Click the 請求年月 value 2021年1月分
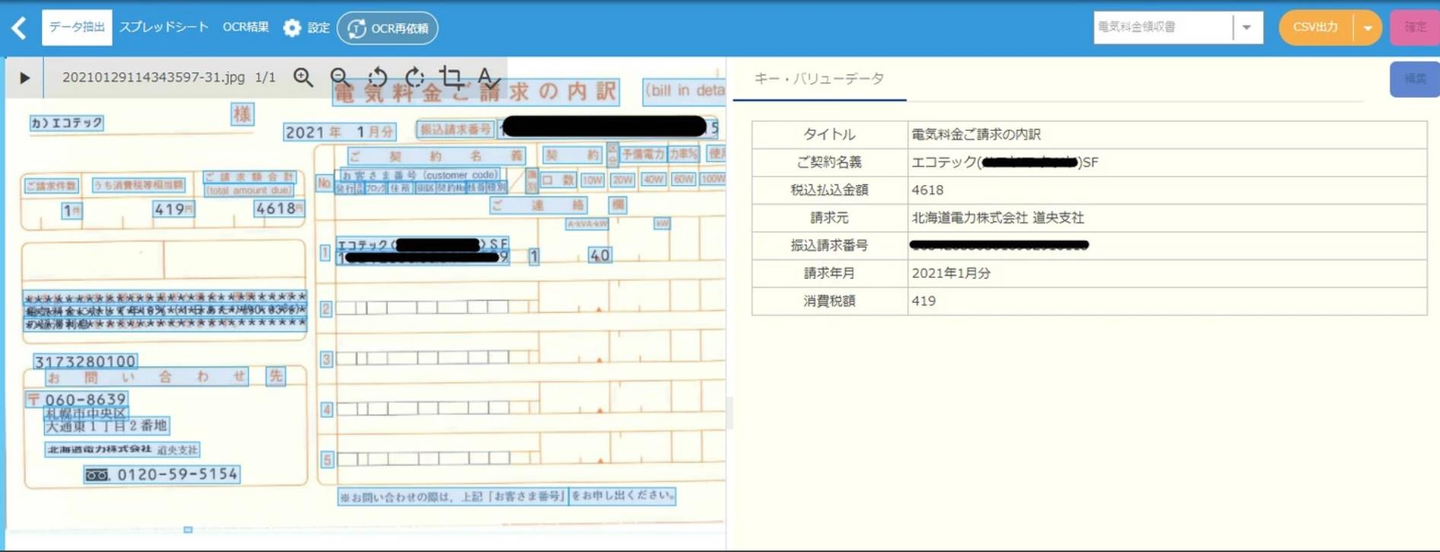The image size is (1440, 552). tap(951, 272)
